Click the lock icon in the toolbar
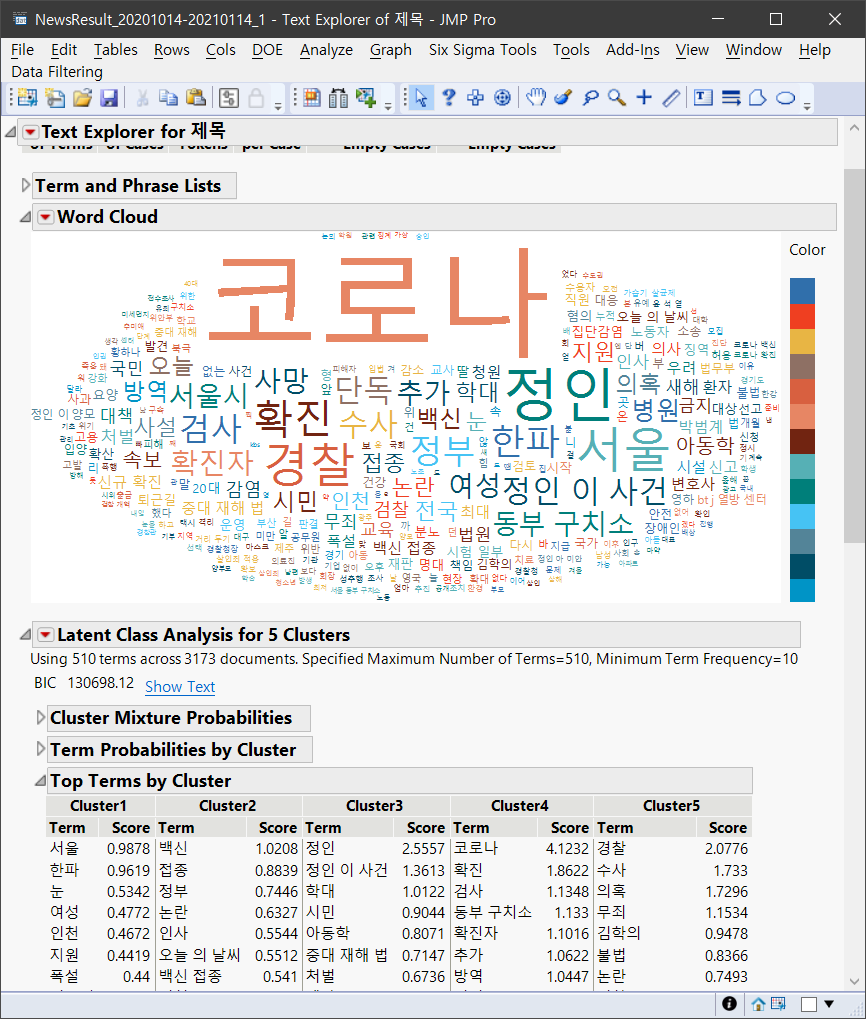This screenshot has height=1019, width=866. (x=256, y=98)
